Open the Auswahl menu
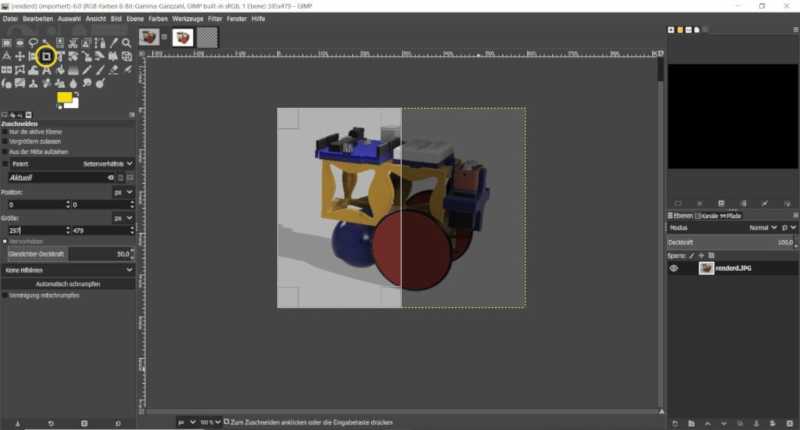800x430 pixels. point(69,19)
